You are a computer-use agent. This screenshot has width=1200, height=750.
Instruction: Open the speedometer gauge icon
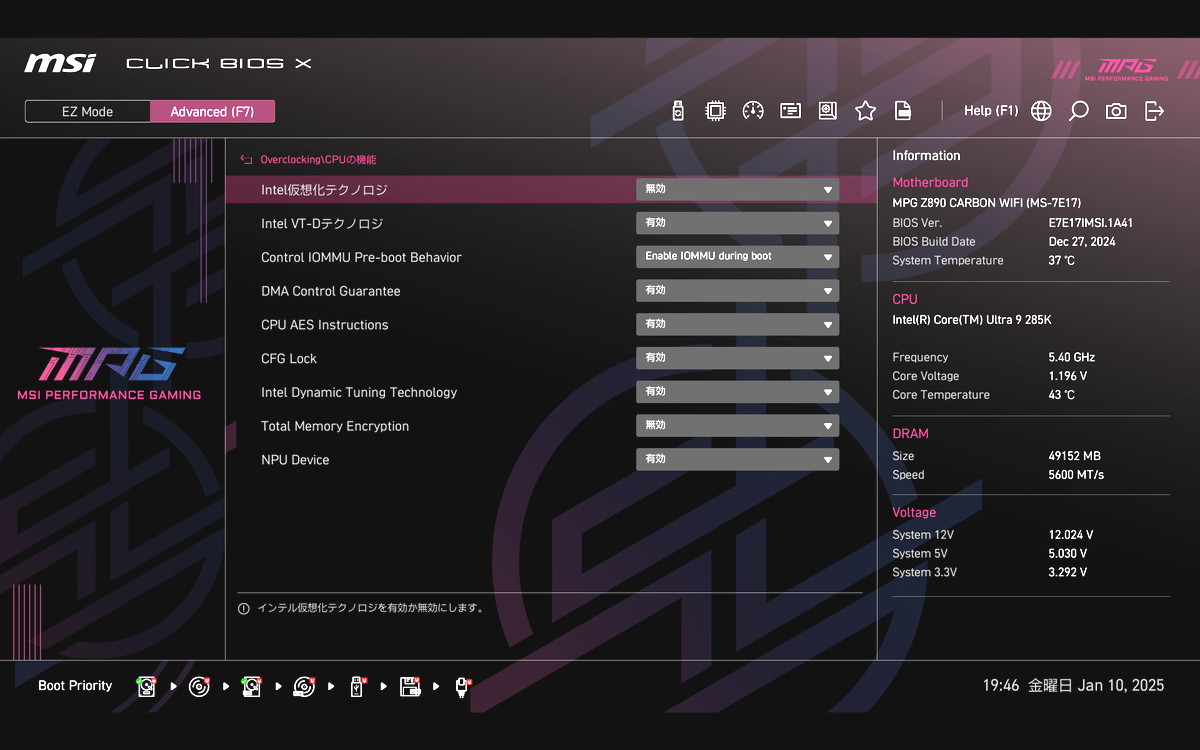753,111
